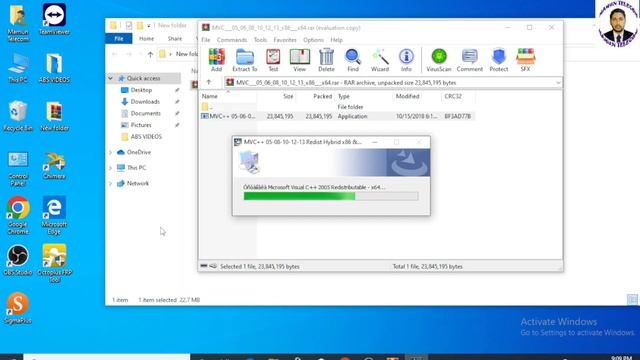
Task: Open the New folder desktop icon
Action: click(54, 116)
